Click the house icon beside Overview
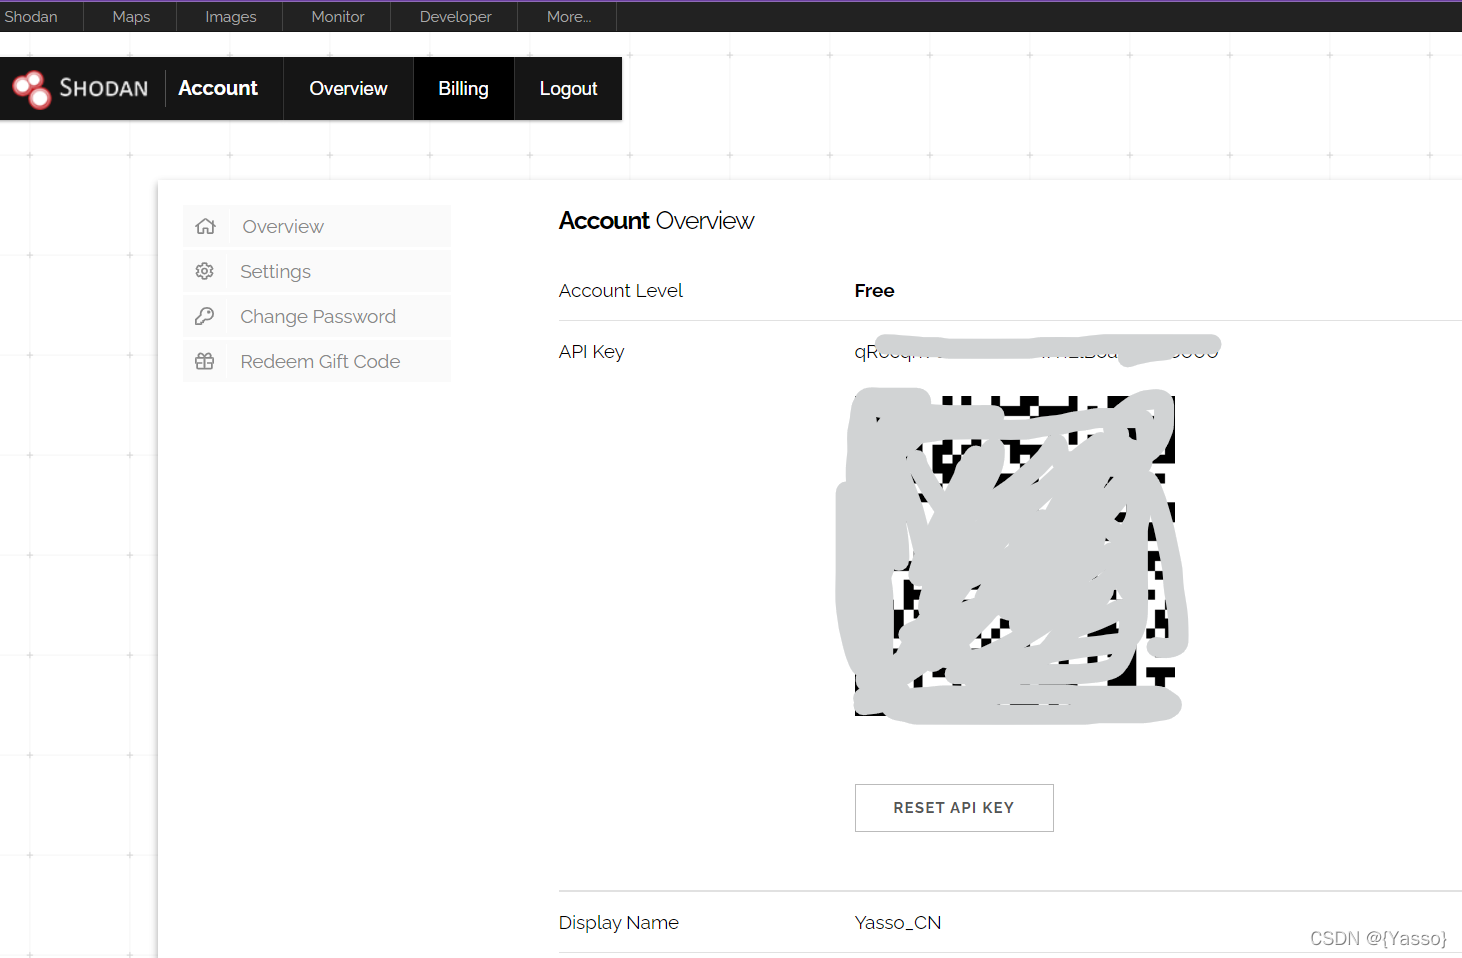The width and height of the screenshot is (1462, 958). pyautogui.click(x=205, y=226)
